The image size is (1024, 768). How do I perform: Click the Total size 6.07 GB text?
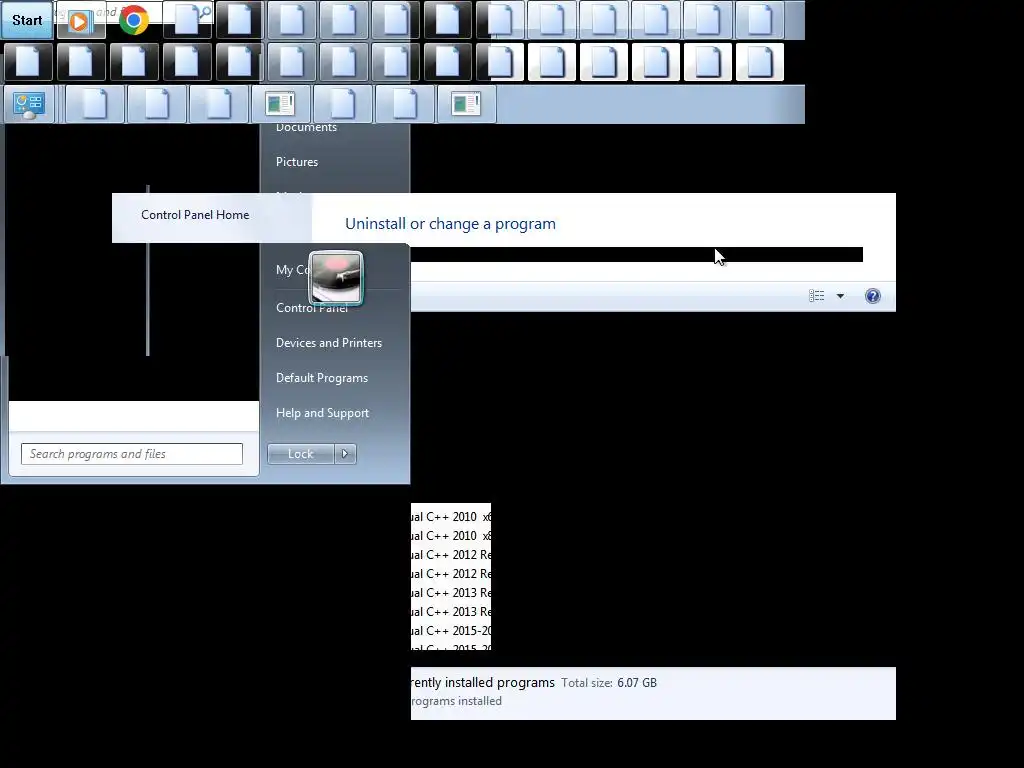[609, 683]
